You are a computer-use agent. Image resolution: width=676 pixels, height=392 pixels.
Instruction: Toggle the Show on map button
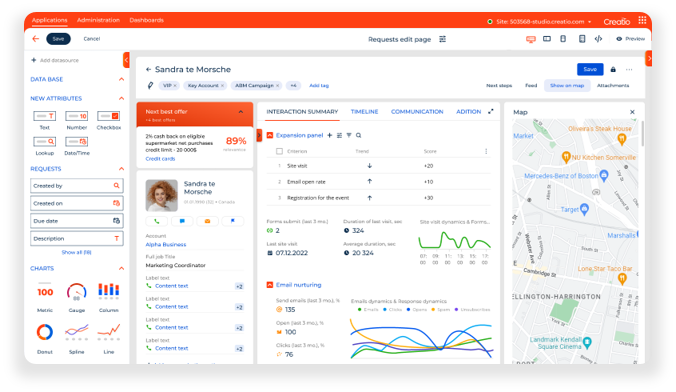[x=567, y=85]
